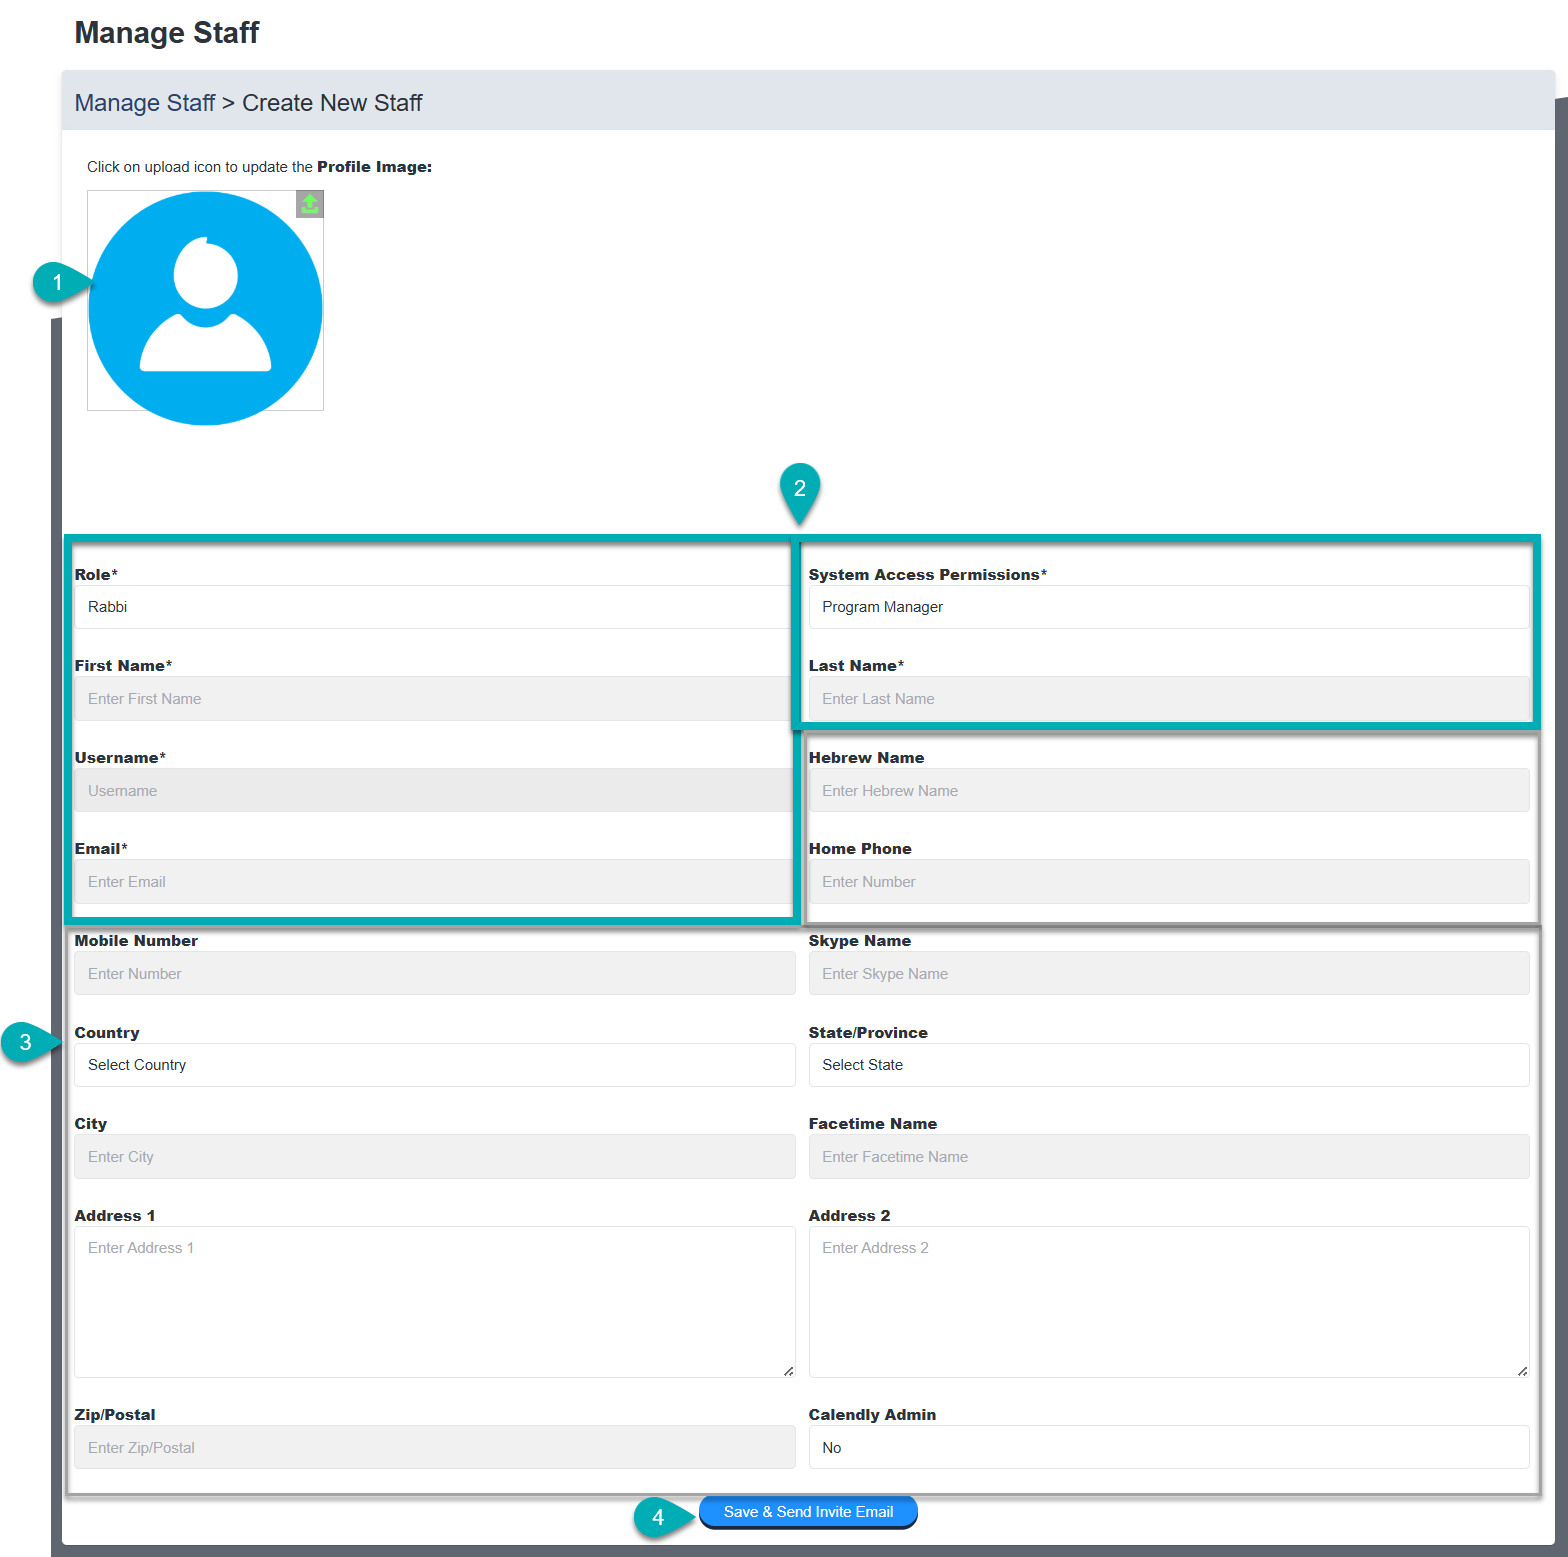Click into the Username field
The width and height of the screenshot is (1568, 1557).
coord(432,791)
